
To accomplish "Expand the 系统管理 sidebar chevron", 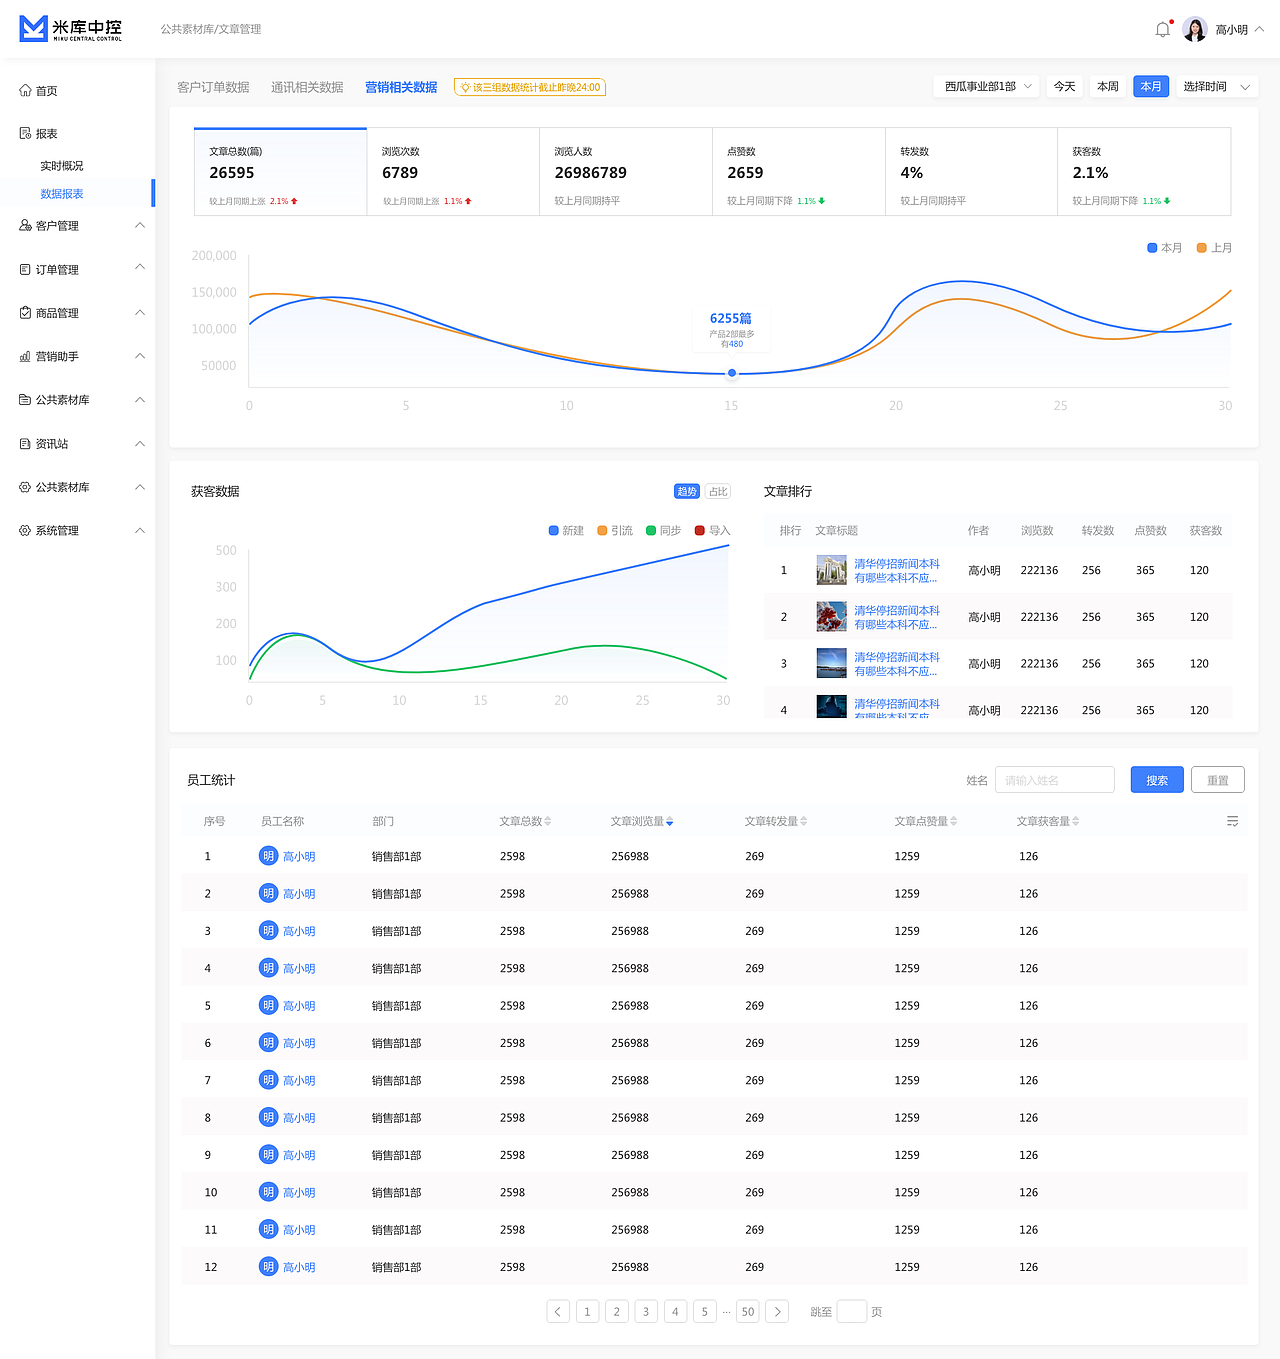I will (140, 531).
